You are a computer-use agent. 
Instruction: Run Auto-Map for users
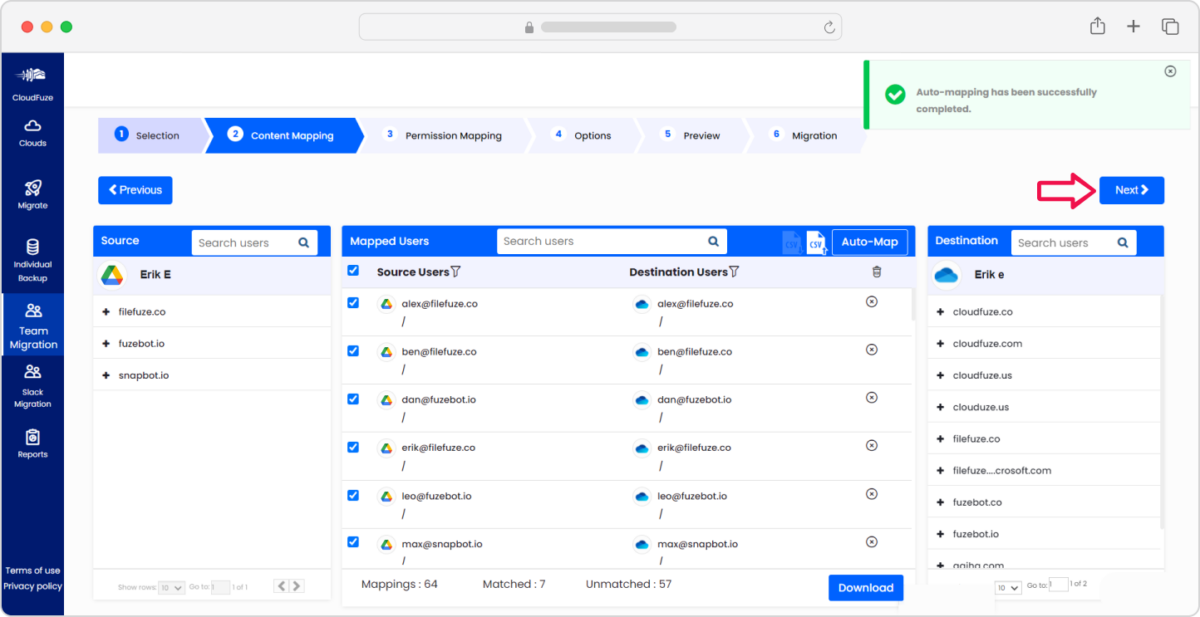[870, 242]
